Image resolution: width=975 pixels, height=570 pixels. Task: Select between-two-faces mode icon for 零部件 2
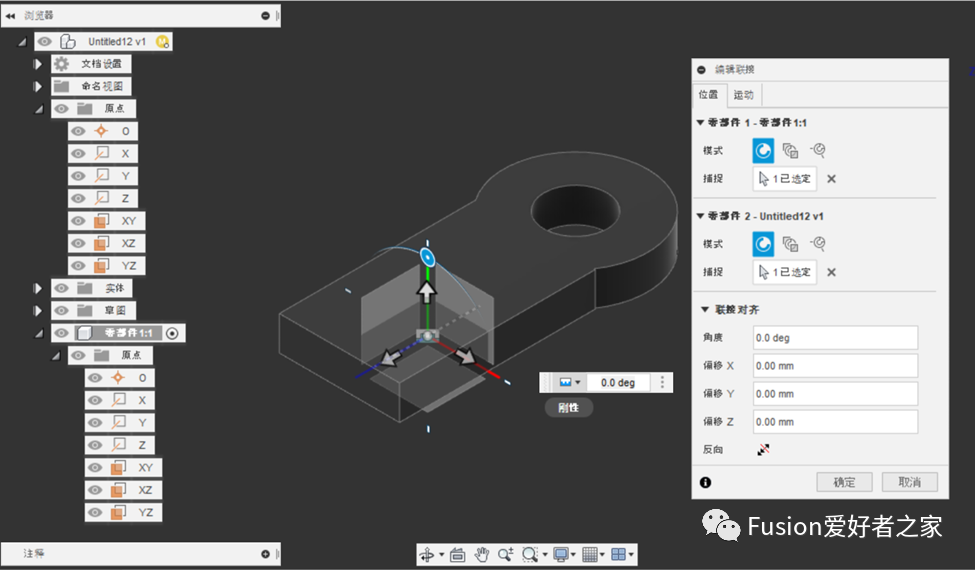tap(790, 244)
